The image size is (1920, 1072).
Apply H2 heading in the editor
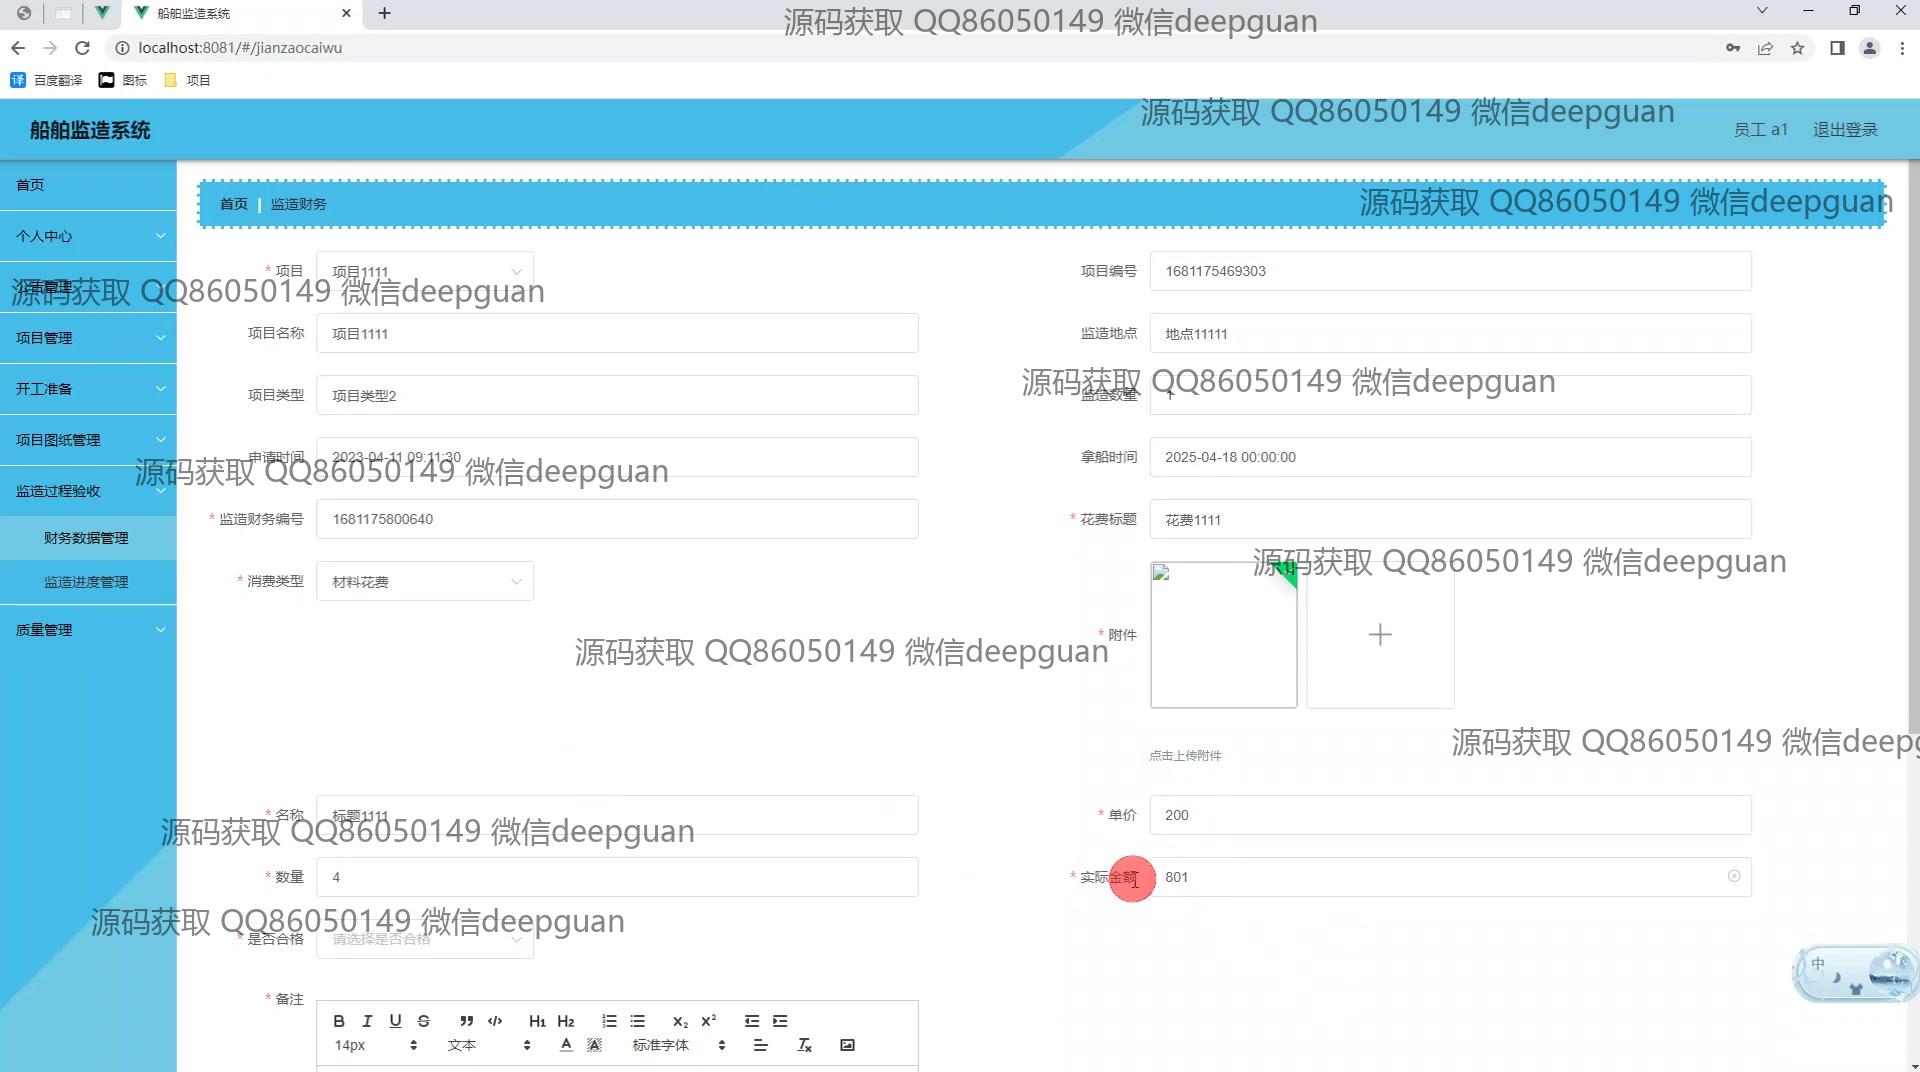[x=566, y=1021]
